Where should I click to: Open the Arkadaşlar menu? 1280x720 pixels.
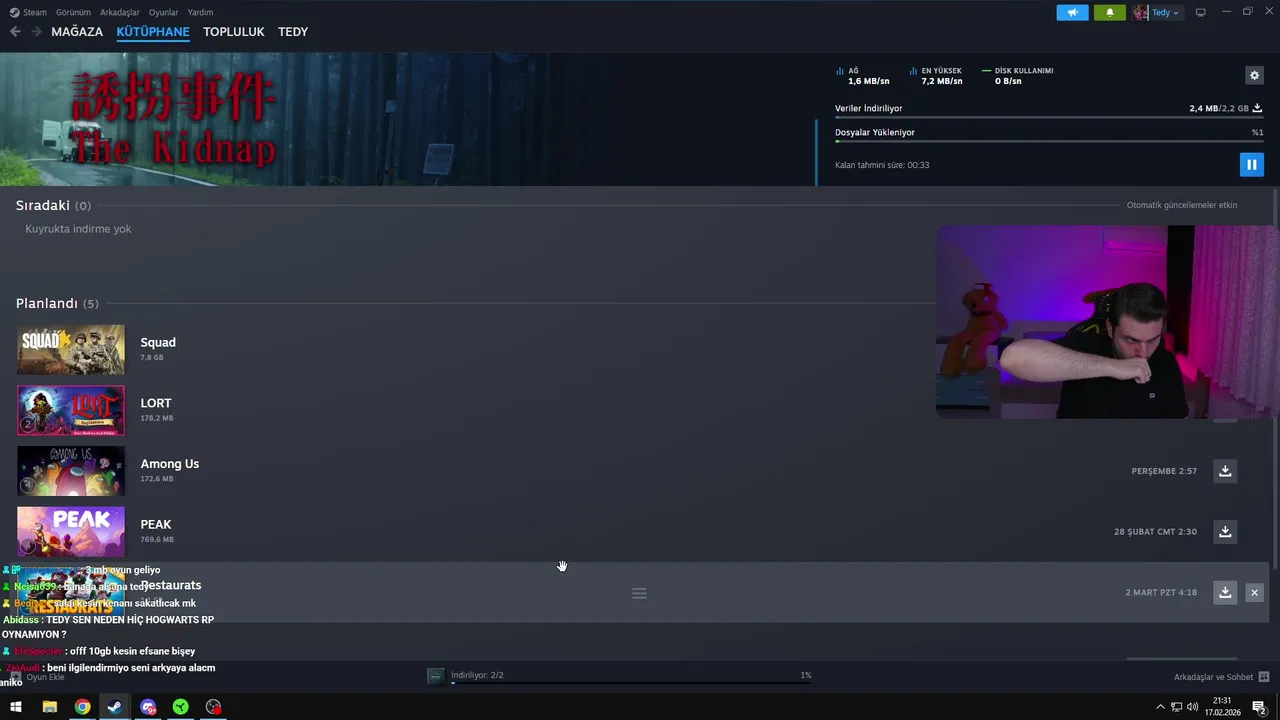point(120,12)
